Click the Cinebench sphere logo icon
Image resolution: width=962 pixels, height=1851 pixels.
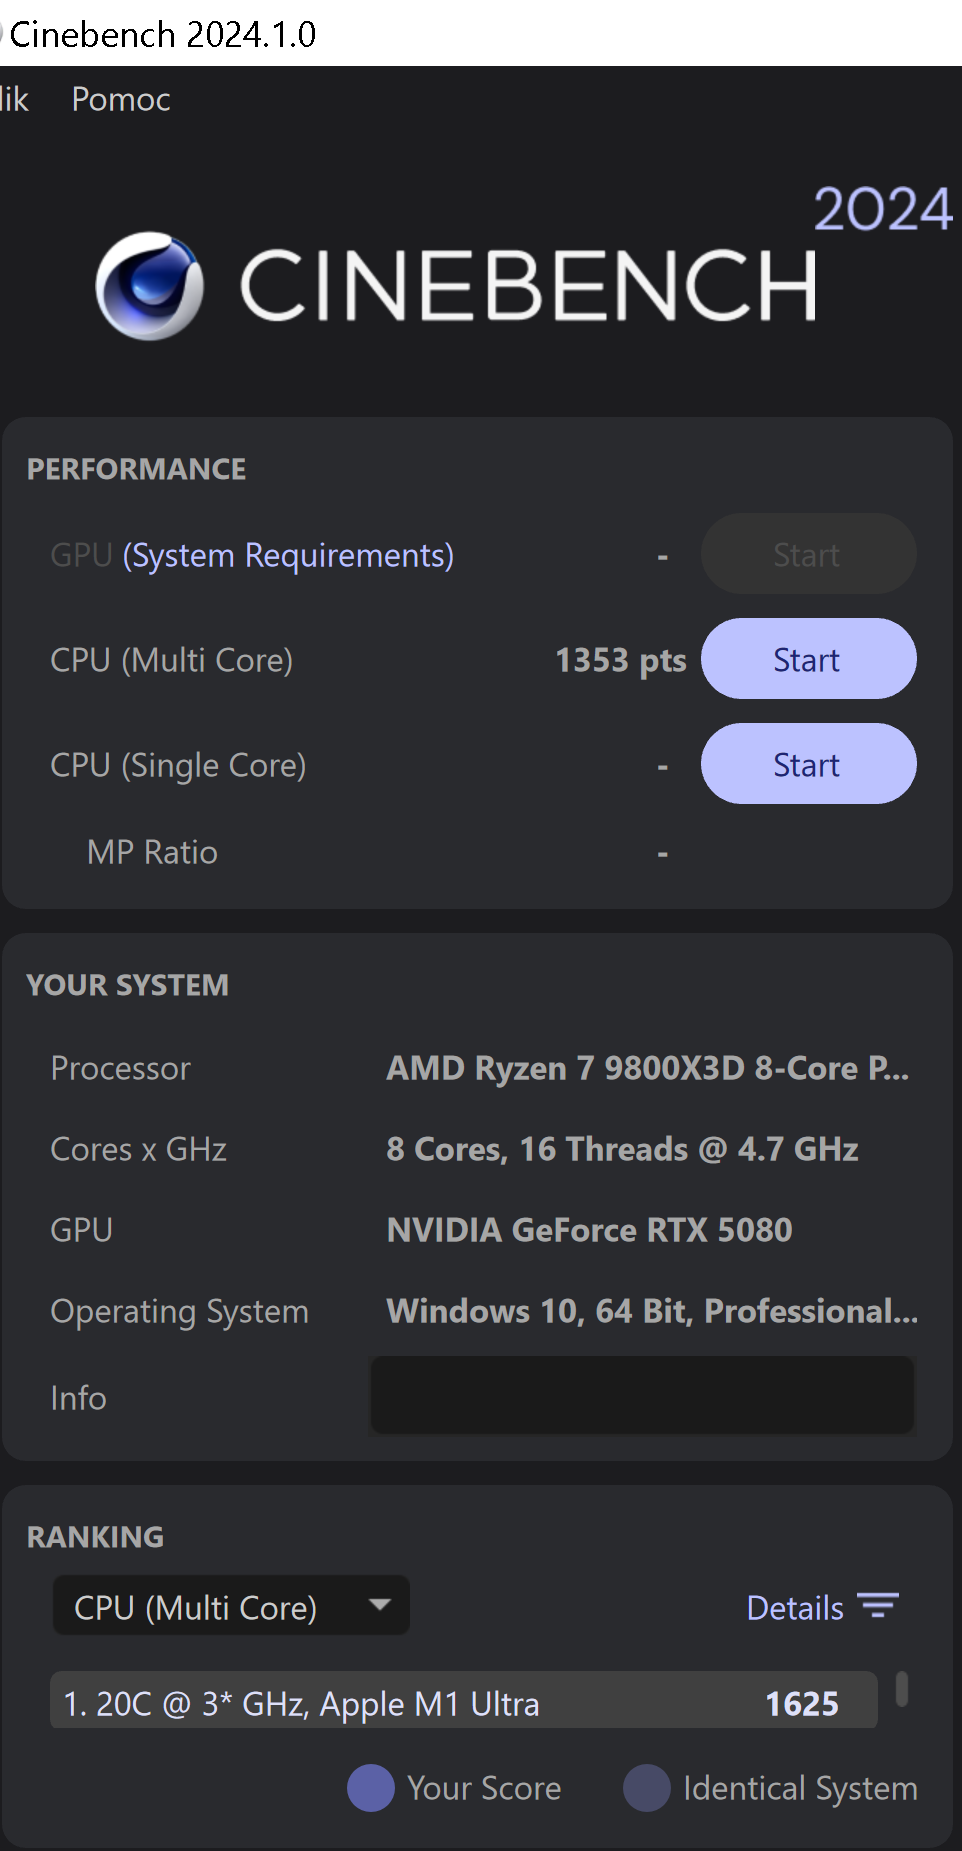pos(150,286)
